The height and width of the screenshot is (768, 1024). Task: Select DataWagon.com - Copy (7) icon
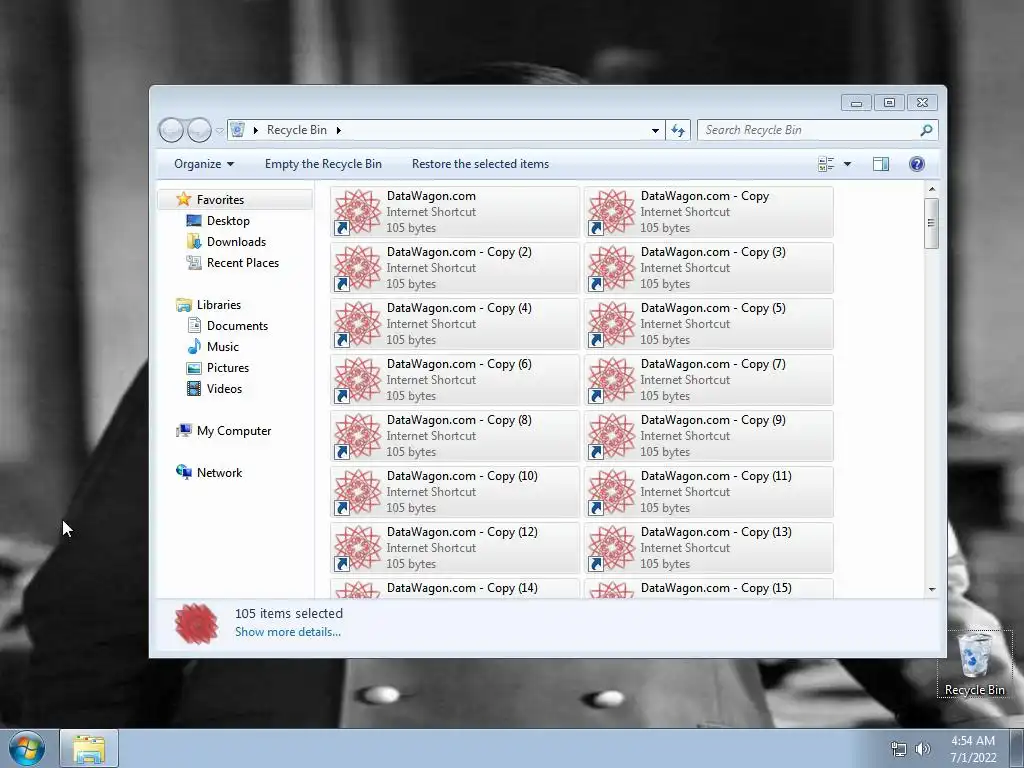(x=611, y=379)
